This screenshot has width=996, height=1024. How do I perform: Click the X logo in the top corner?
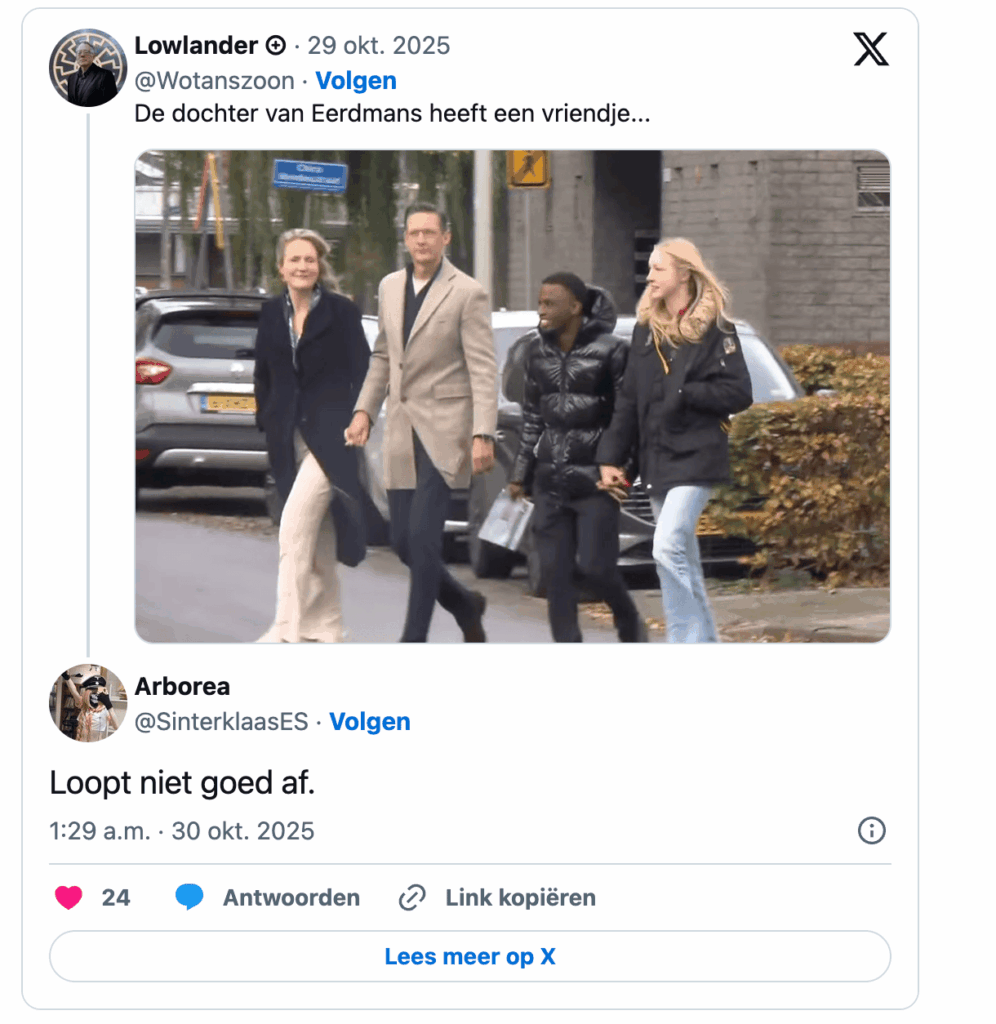[870, 48]
